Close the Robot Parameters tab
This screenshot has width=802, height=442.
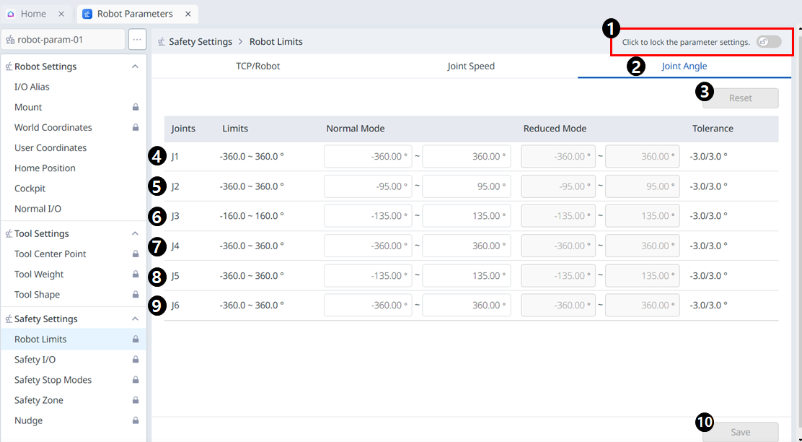186,14
